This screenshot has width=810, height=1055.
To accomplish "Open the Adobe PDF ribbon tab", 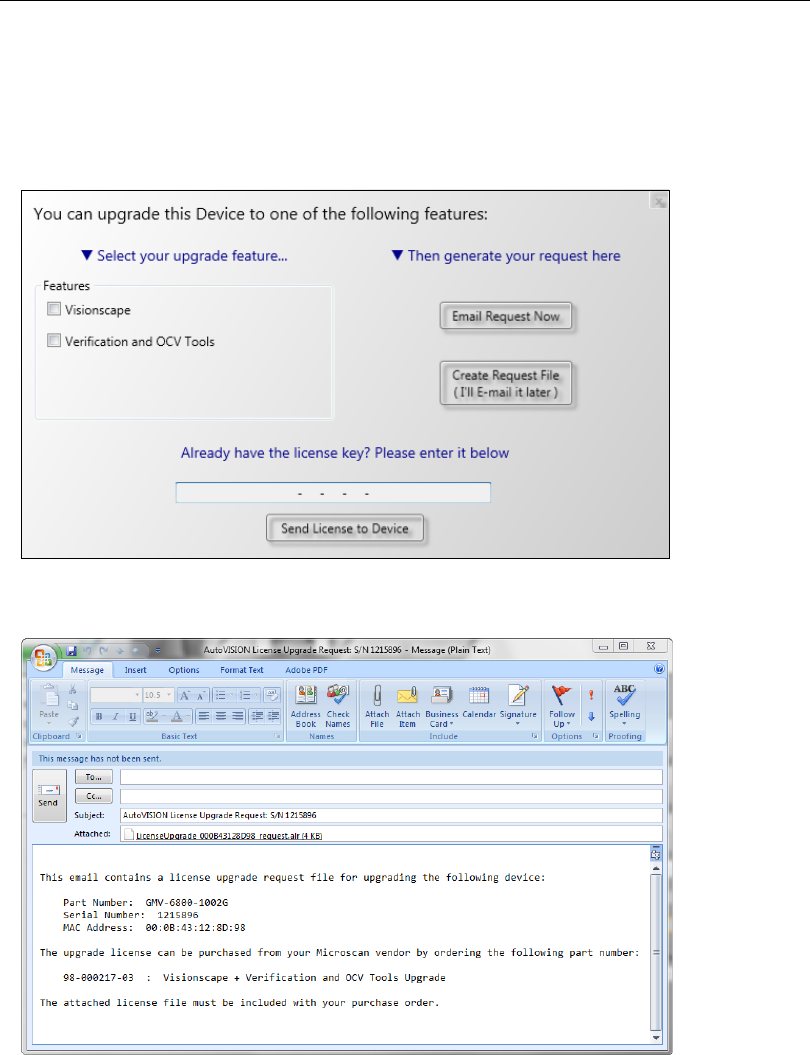I will [306, 670].
